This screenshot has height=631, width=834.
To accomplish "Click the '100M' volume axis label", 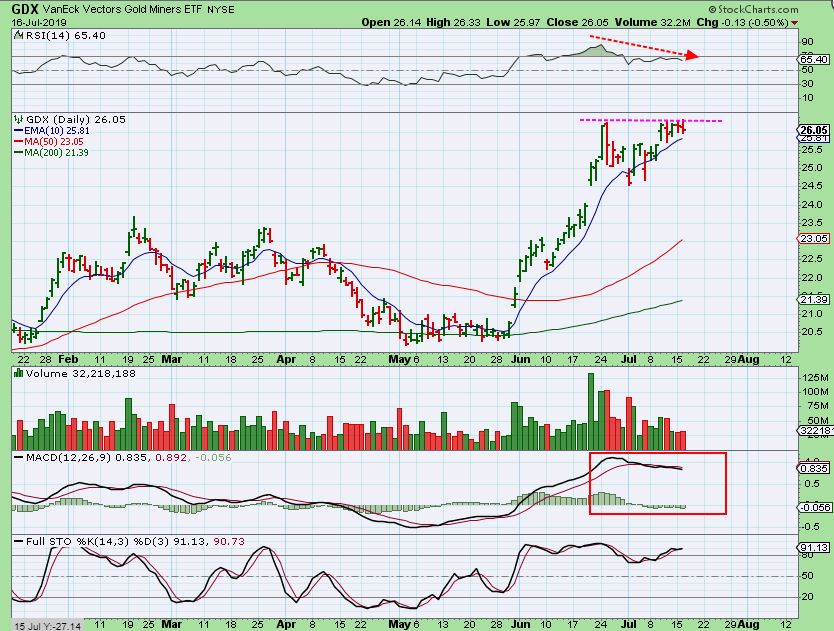I will tap(816, 392).
